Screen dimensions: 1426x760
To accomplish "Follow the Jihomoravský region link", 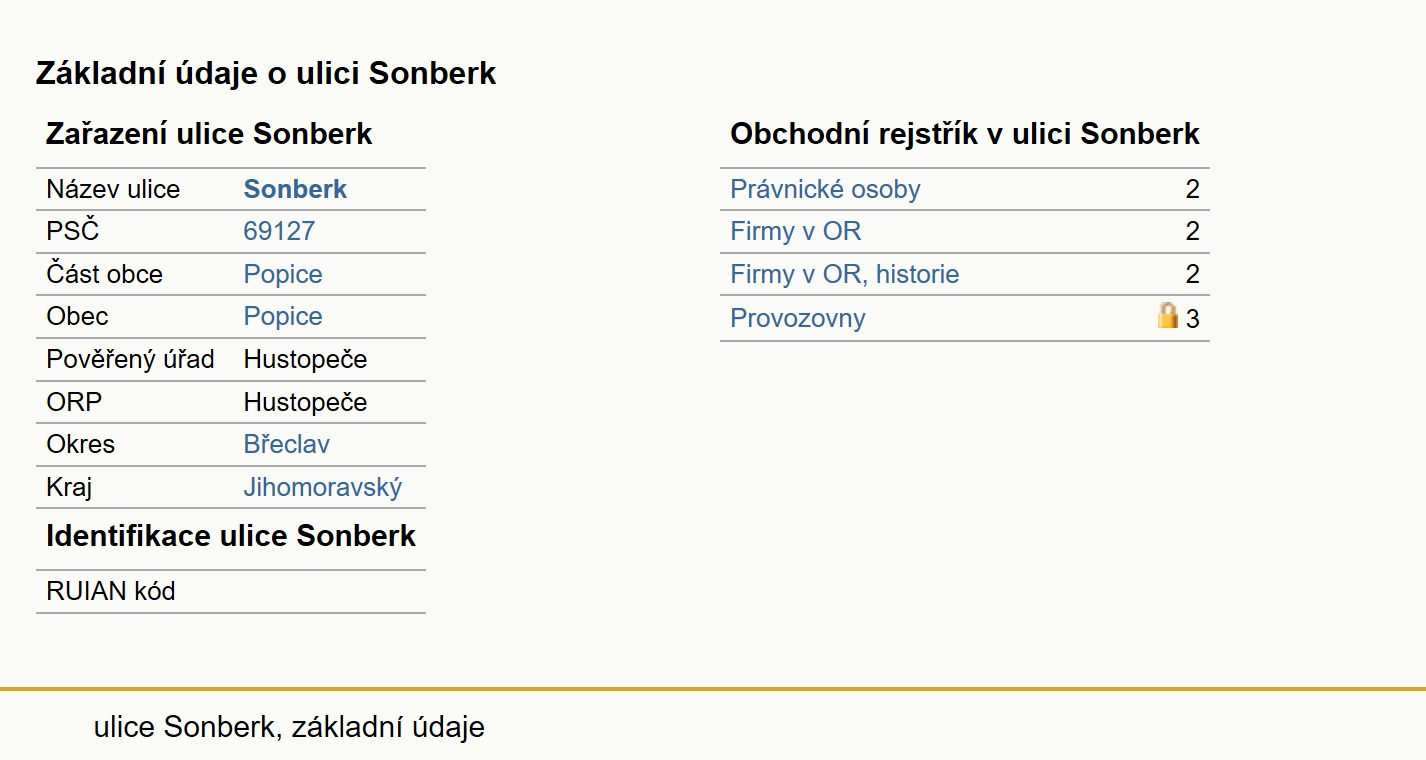I will (323, 487).
